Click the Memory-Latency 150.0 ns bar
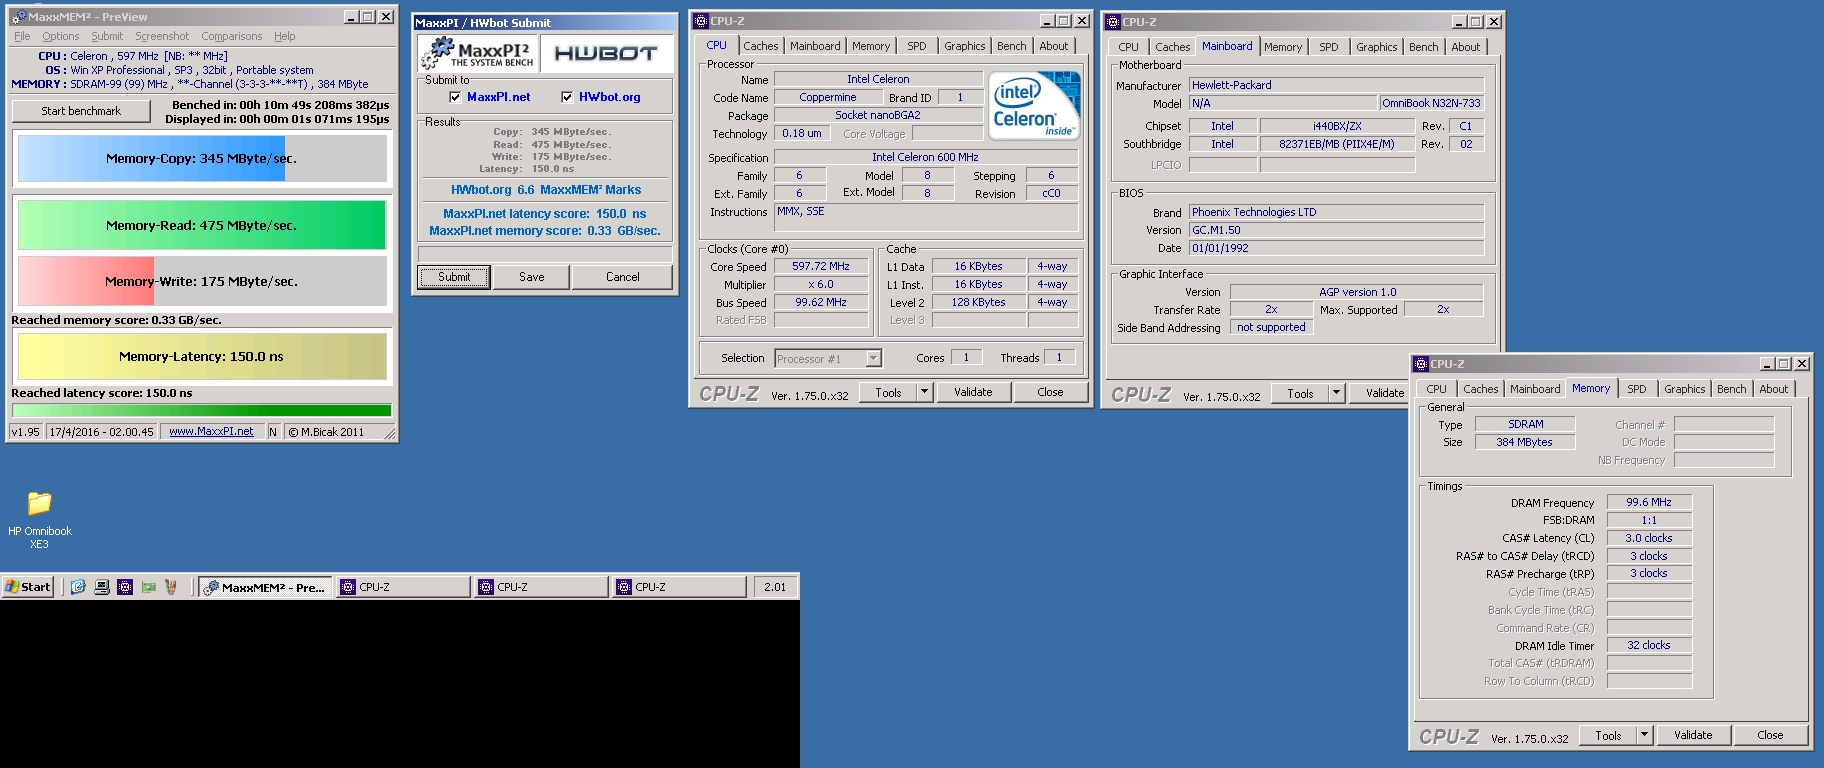The height and width of the screenshot is (768, 1824). pos(202,356)
